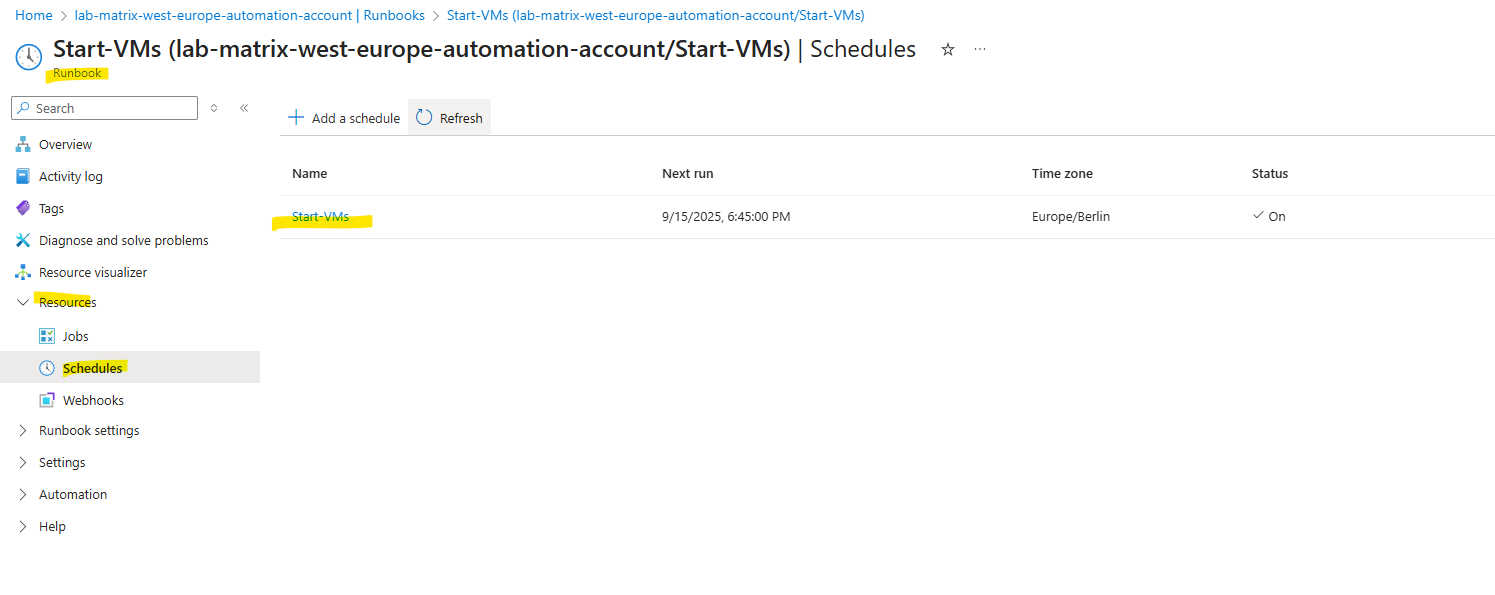Click the Diagnose and solve problems icon
This screenshot has width=1495, height=595.
[x=23, y=241]
